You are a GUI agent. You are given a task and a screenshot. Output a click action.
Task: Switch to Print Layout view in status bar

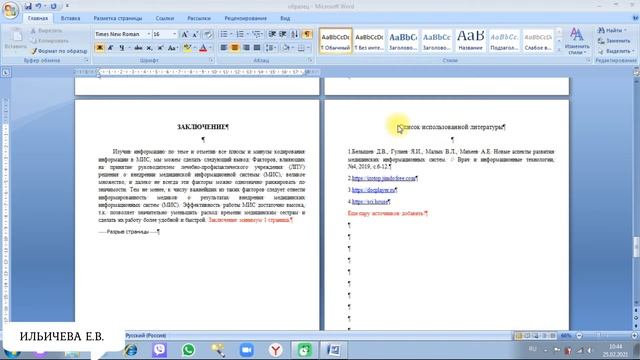click(519, 336)
